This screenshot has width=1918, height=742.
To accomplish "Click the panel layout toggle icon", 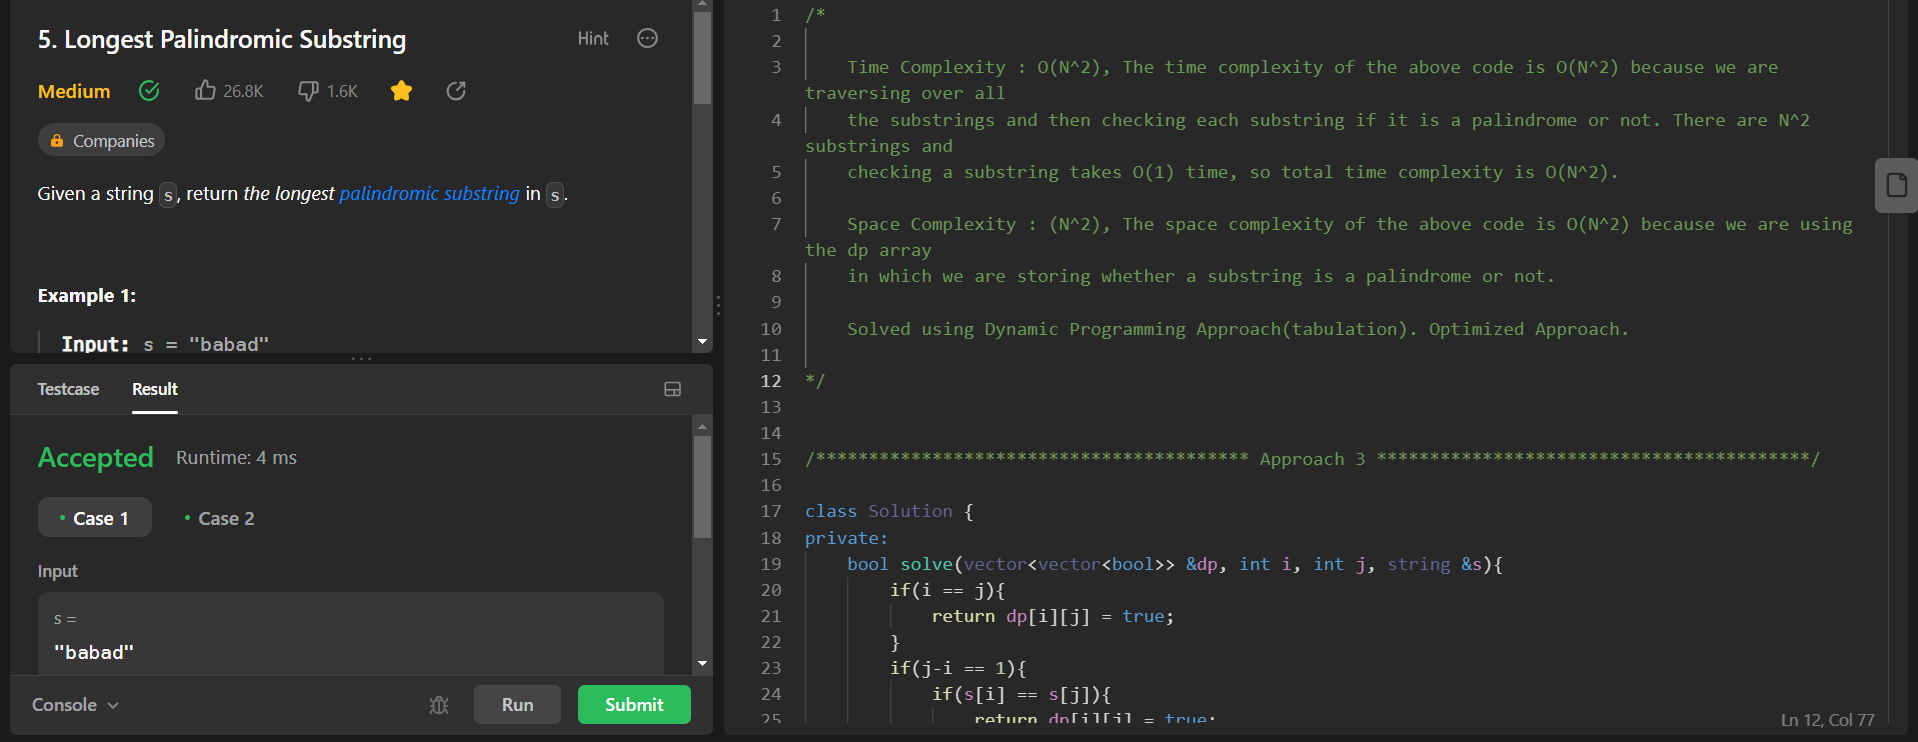I will 673,389.
